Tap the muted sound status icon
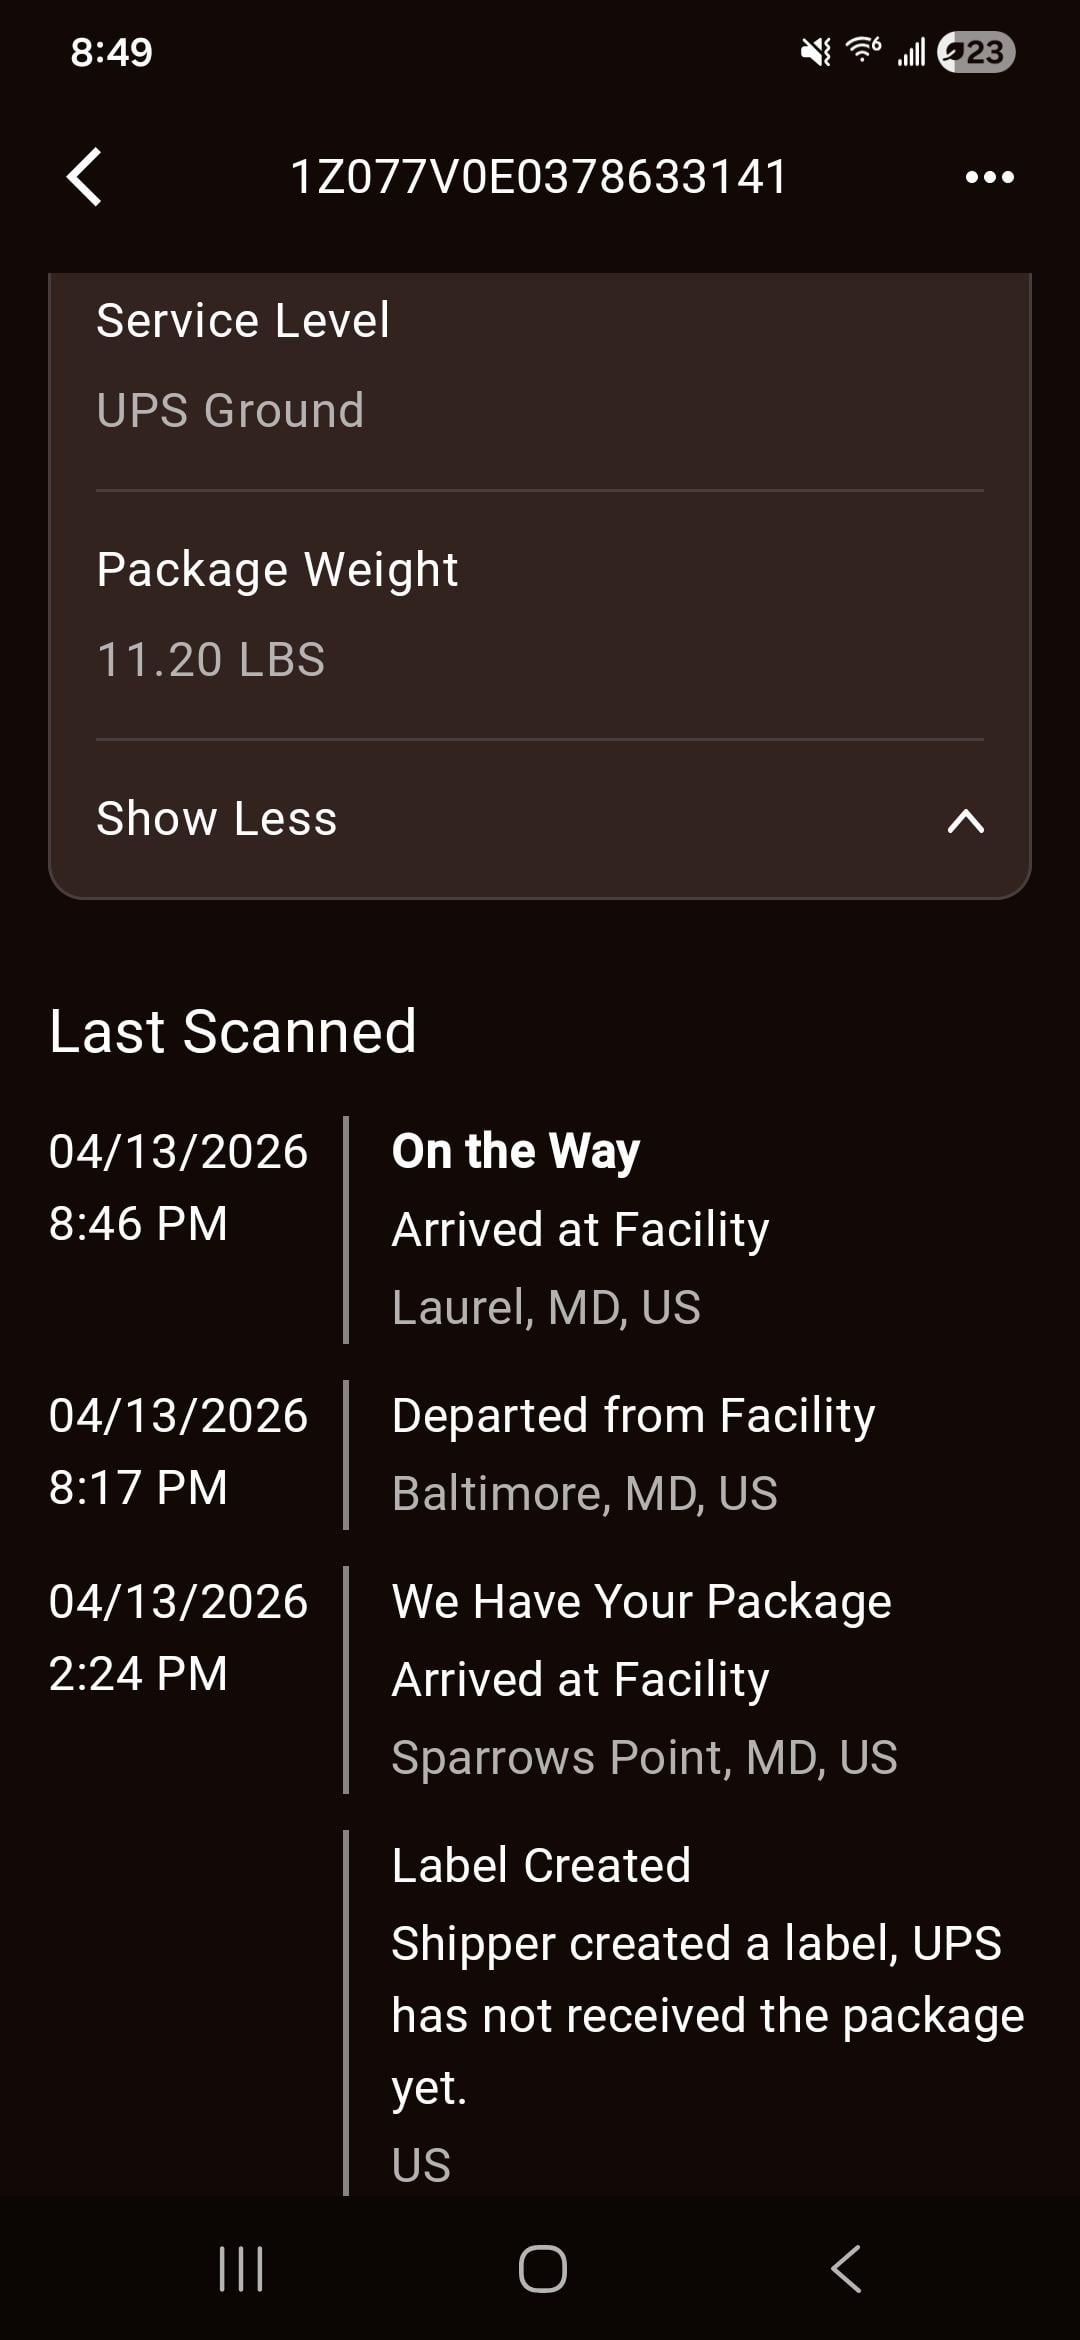 [x=816, y=51]
